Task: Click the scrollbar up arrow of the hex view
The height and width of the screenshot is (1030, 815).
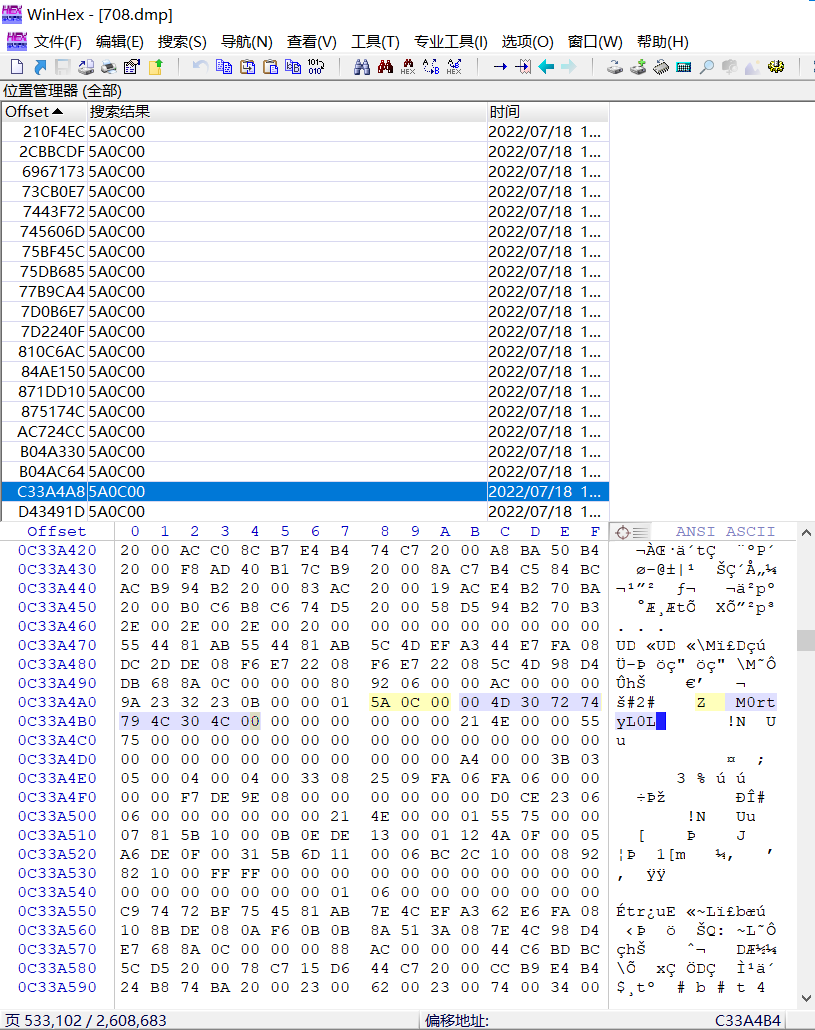Action: [803, 531]
